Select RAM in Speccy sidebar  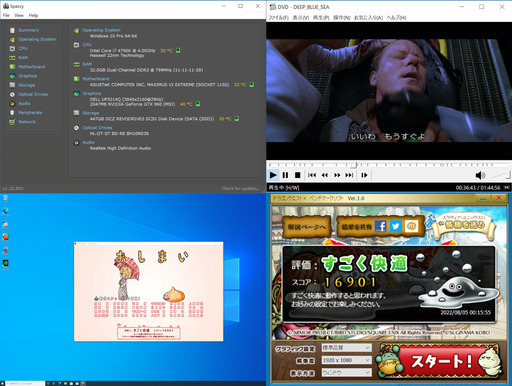point(23,58)
